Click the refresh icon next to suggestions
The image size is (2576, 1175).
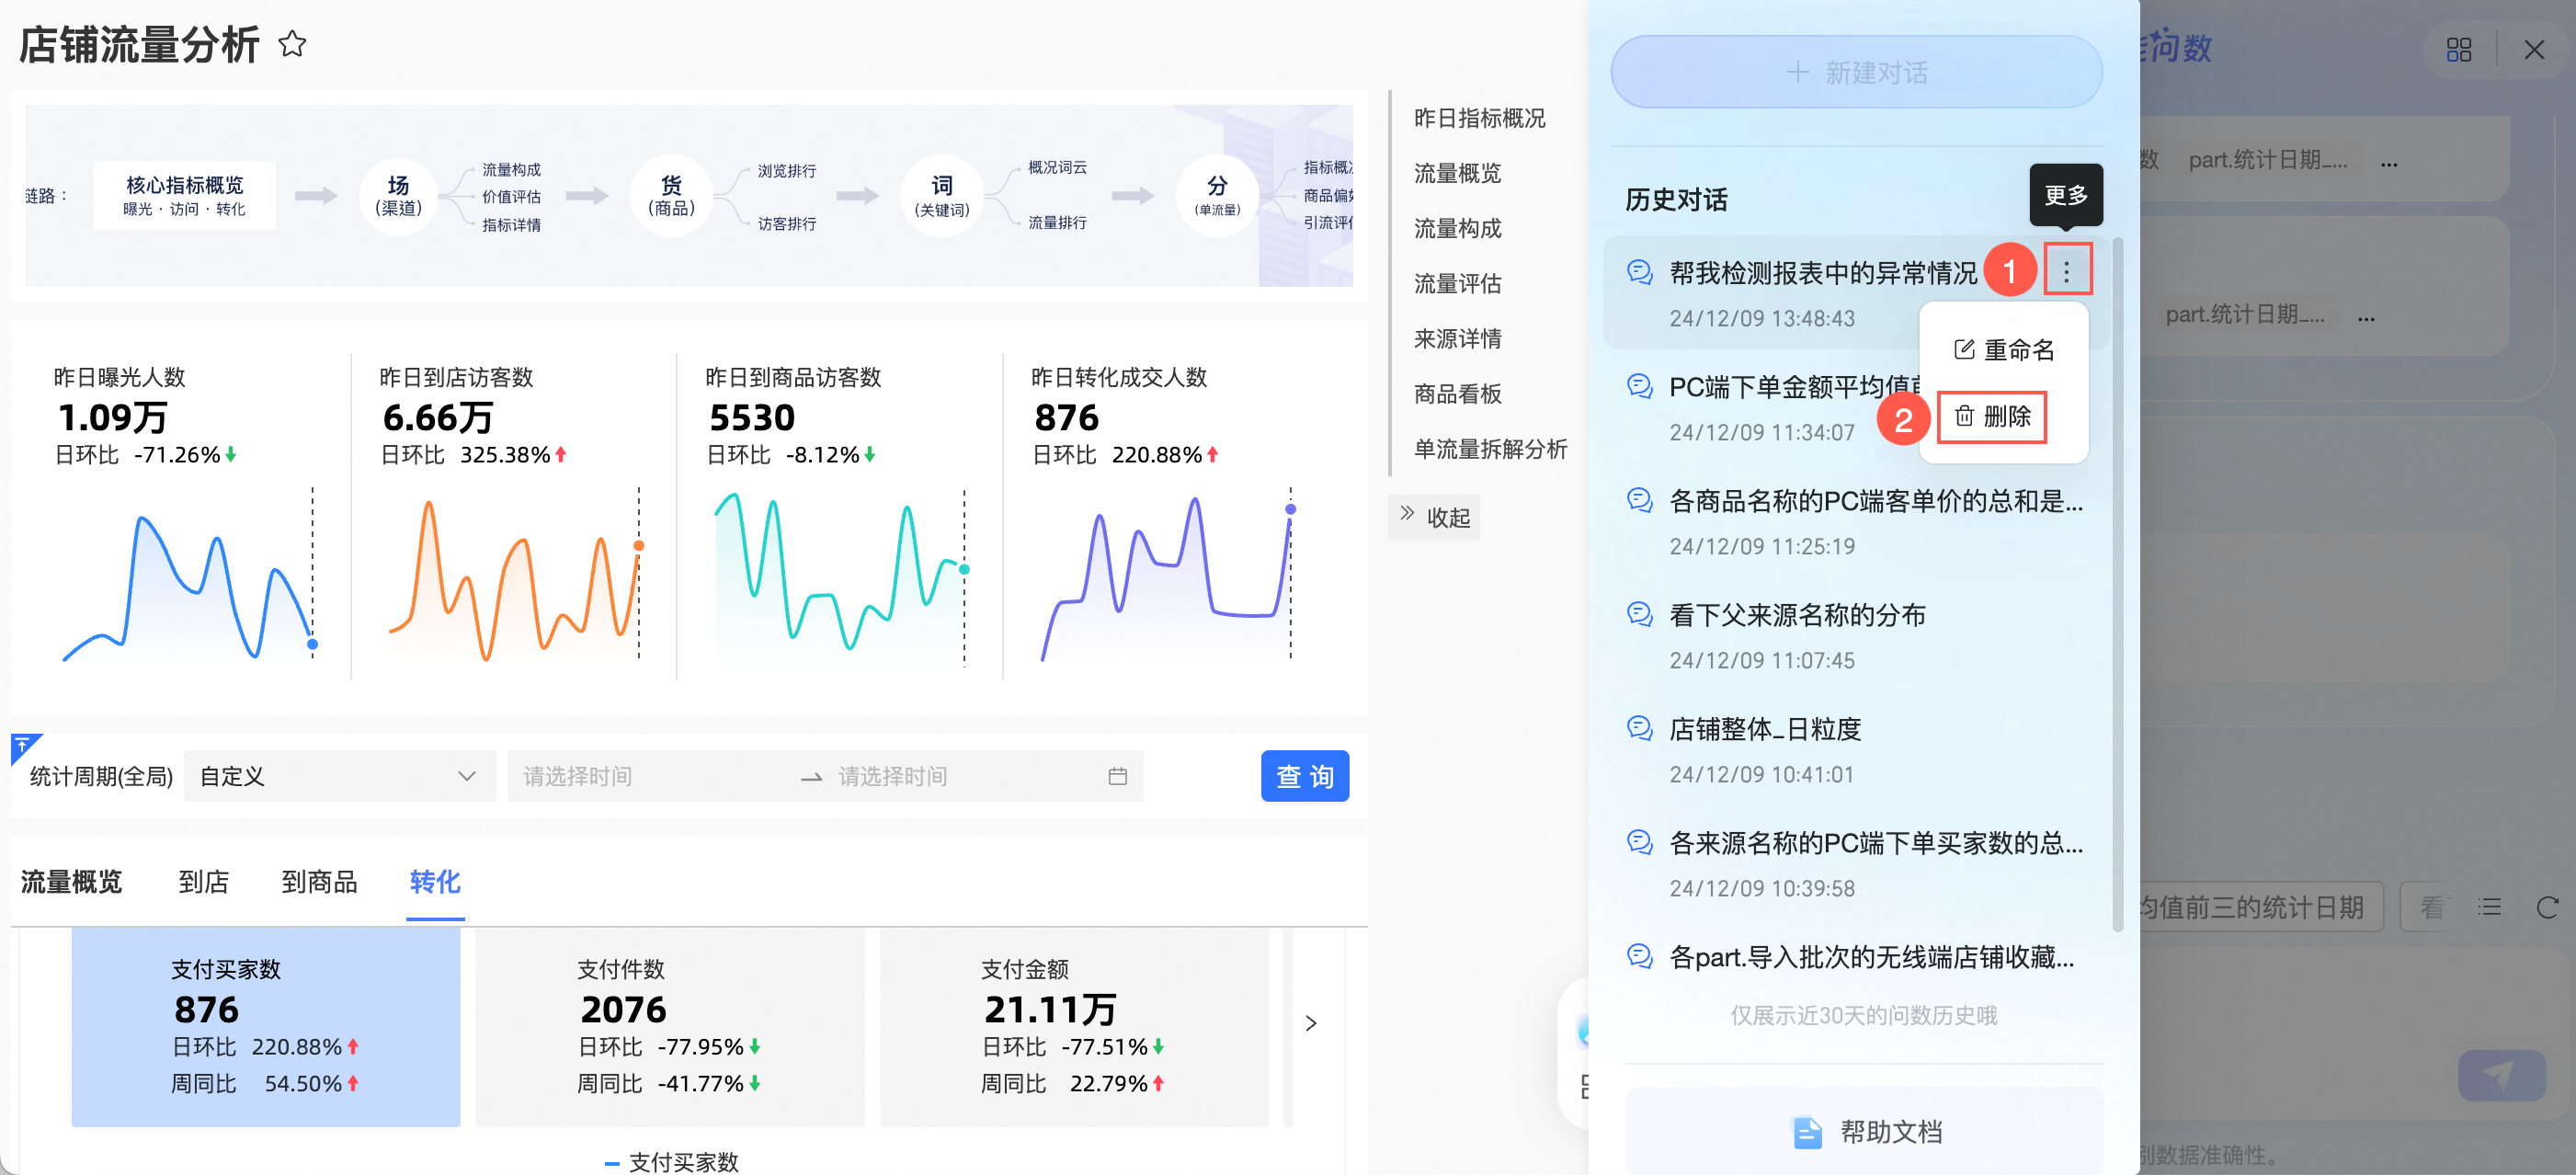(x=2547, y=907)
